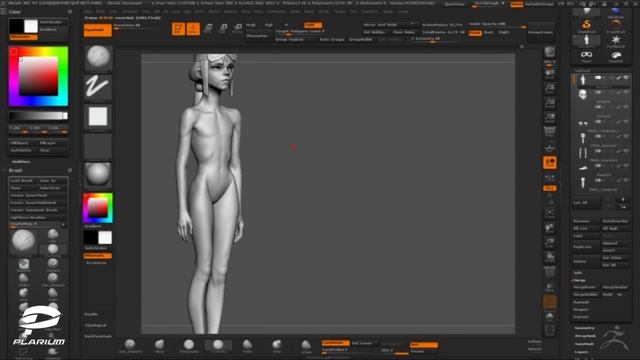The width and height of the screenshot is (640, 360).
Task: Toggle the LazyMouse button
Action: click(x=336, y=343)
